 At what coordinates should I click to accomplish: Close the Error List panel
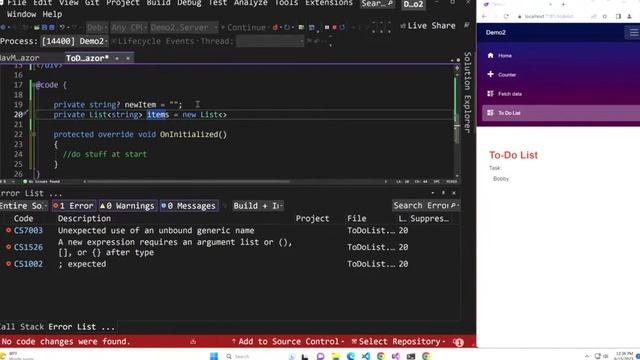click(x=454, y=193)
